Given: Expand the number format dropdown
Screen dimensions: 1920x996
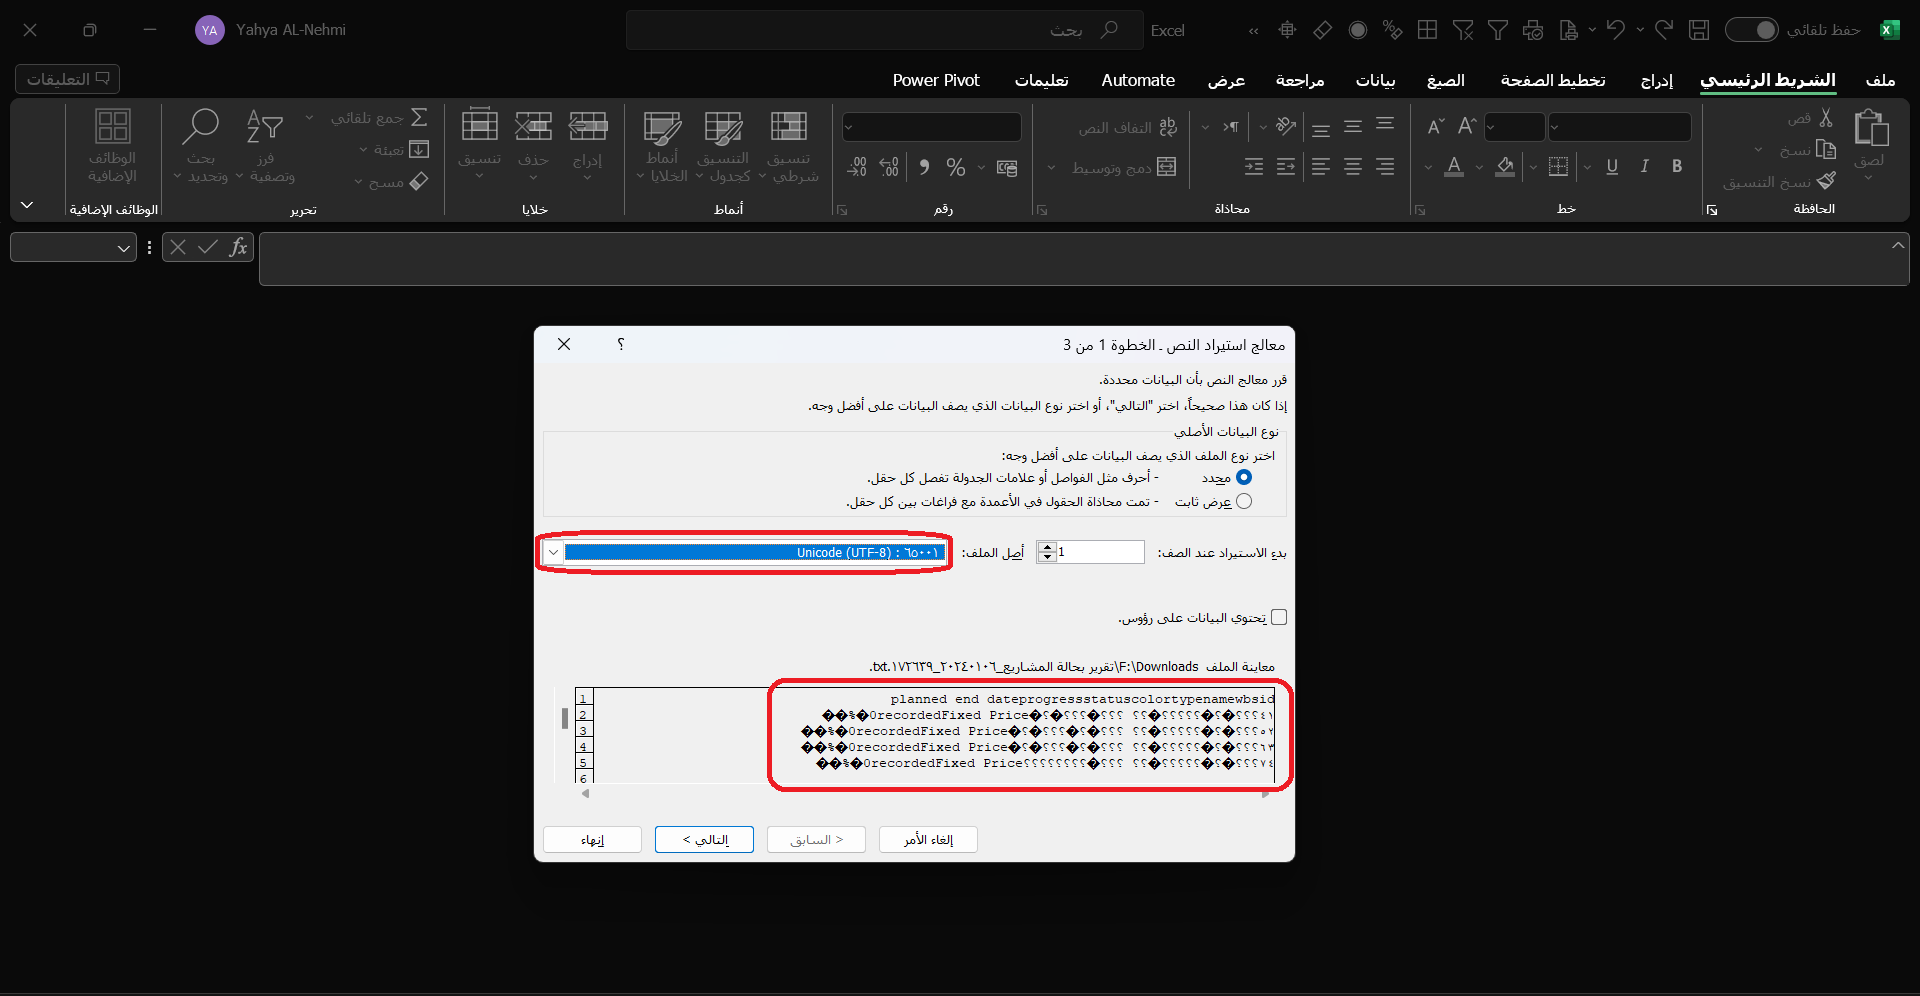Looking at the screenshot, I should tap(850, 127).
